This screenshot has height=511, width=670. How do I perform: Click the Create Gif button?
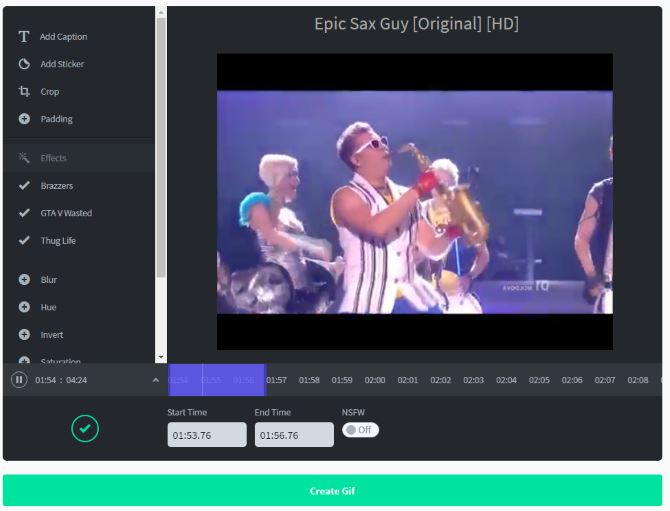pyautogui.click(x=332, y=490)
